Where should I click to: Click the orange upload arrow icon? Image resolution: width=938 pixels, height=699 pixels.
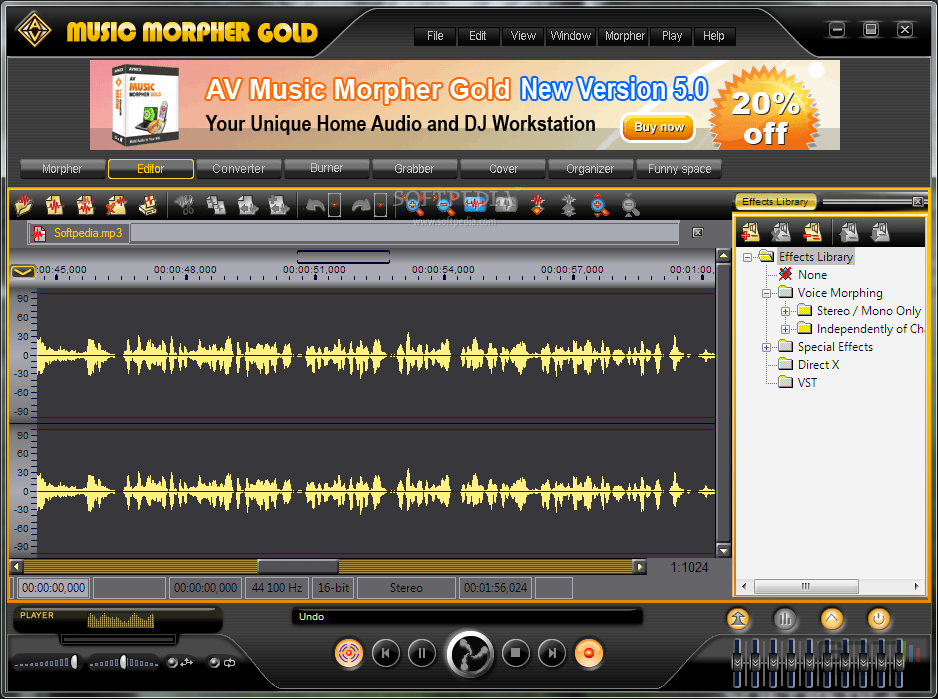tap(738, 619)
